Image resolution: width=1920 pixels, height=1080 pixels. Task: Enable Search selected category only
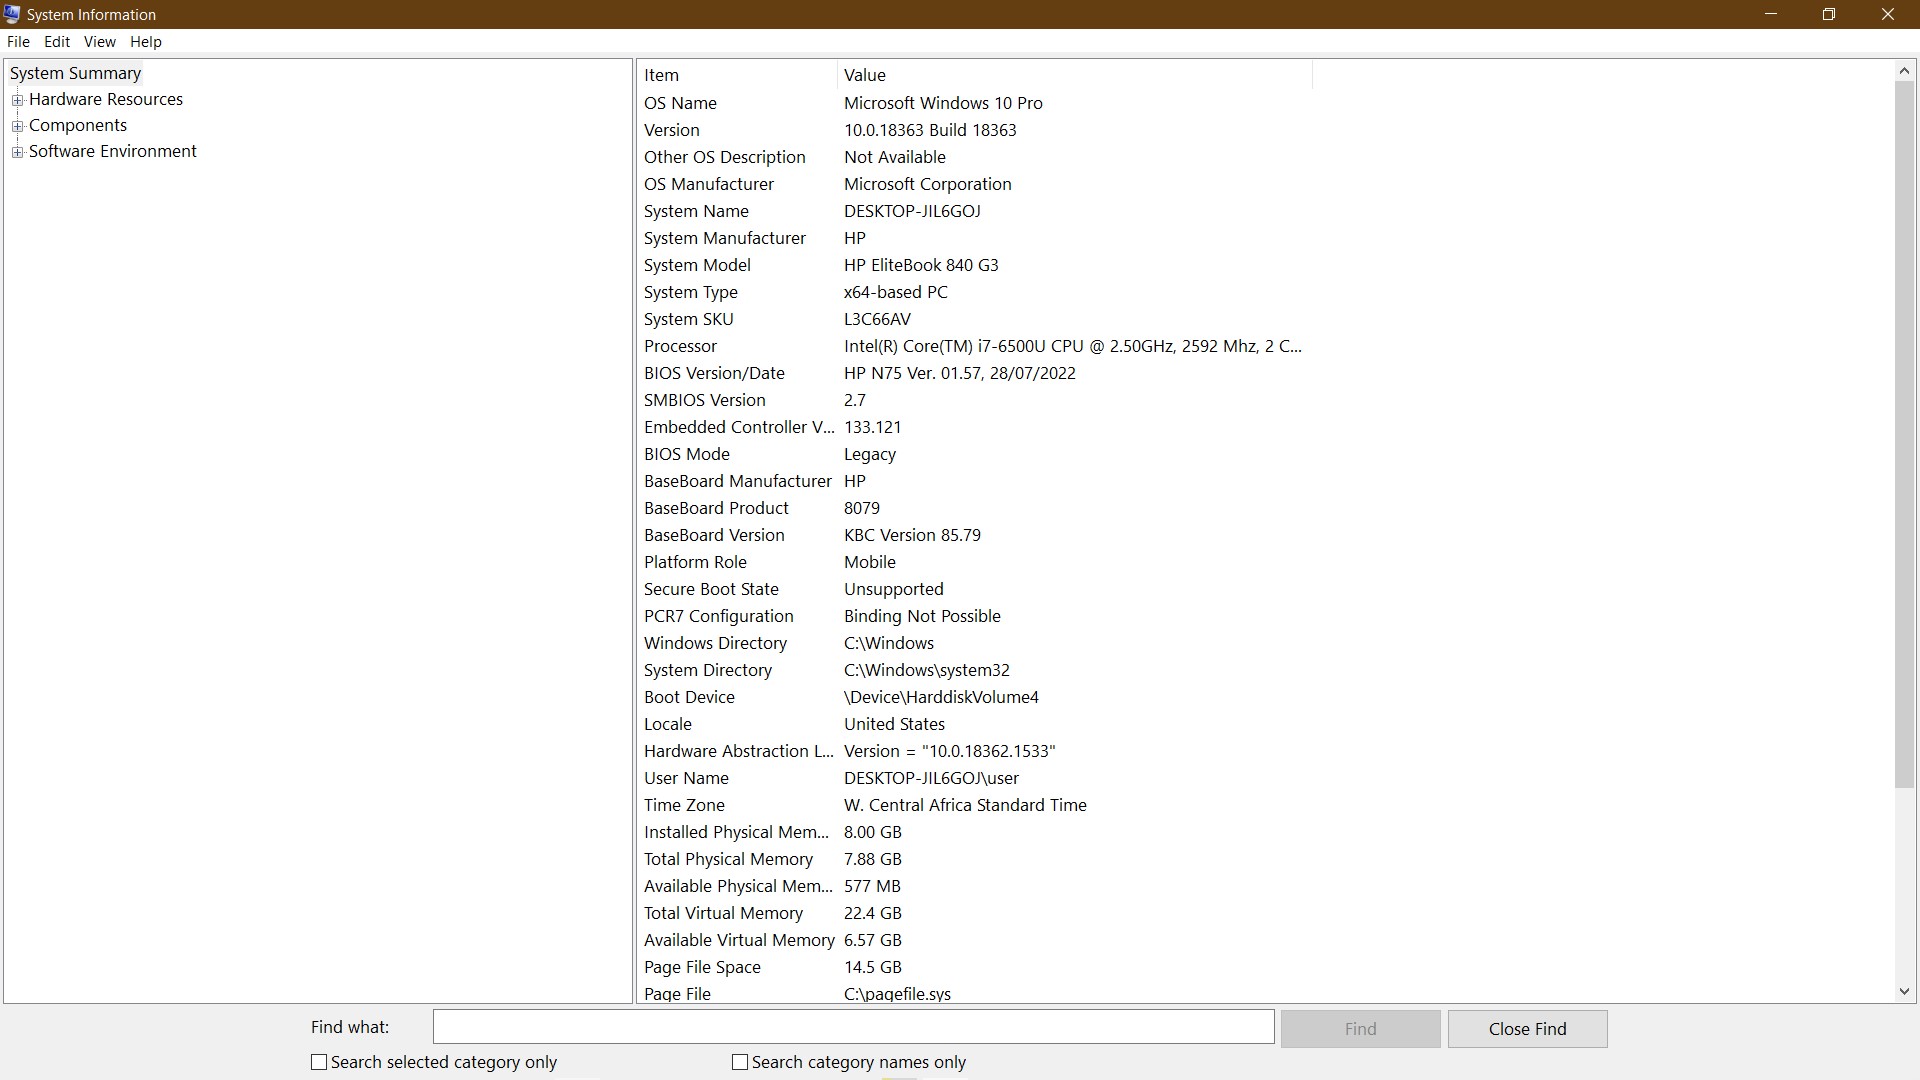(x=319, y=1062)
